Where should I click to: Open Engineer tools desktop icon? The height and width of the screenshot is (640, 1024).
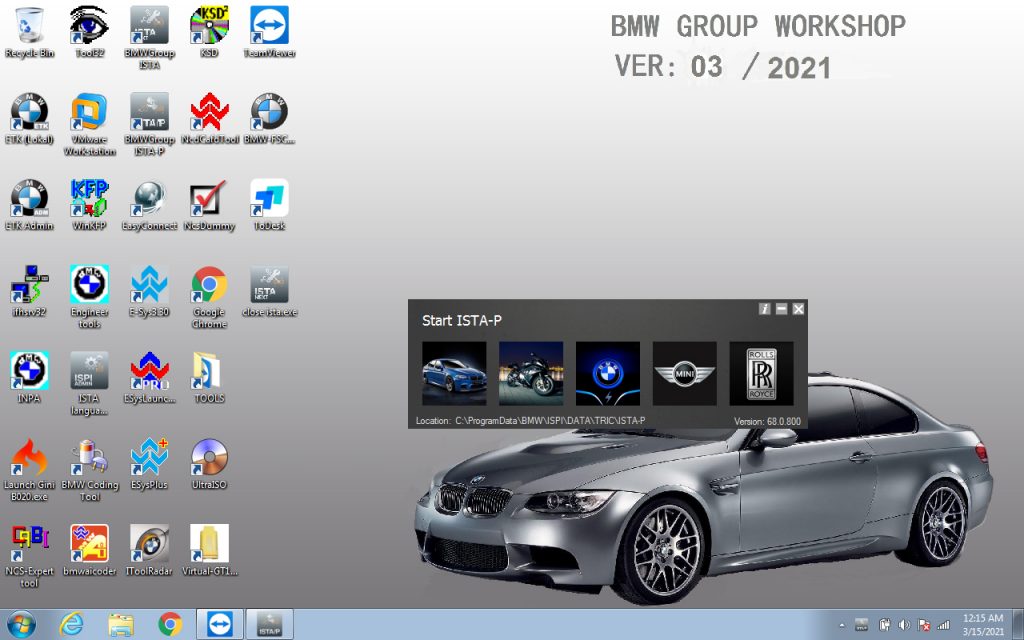click(89, 296)
